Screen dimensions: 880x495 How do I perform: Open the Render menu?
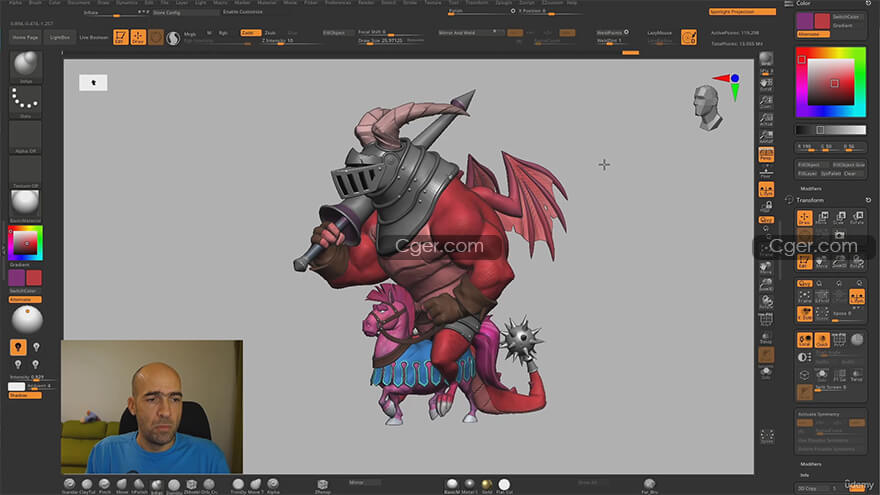[x=366, y=3]
